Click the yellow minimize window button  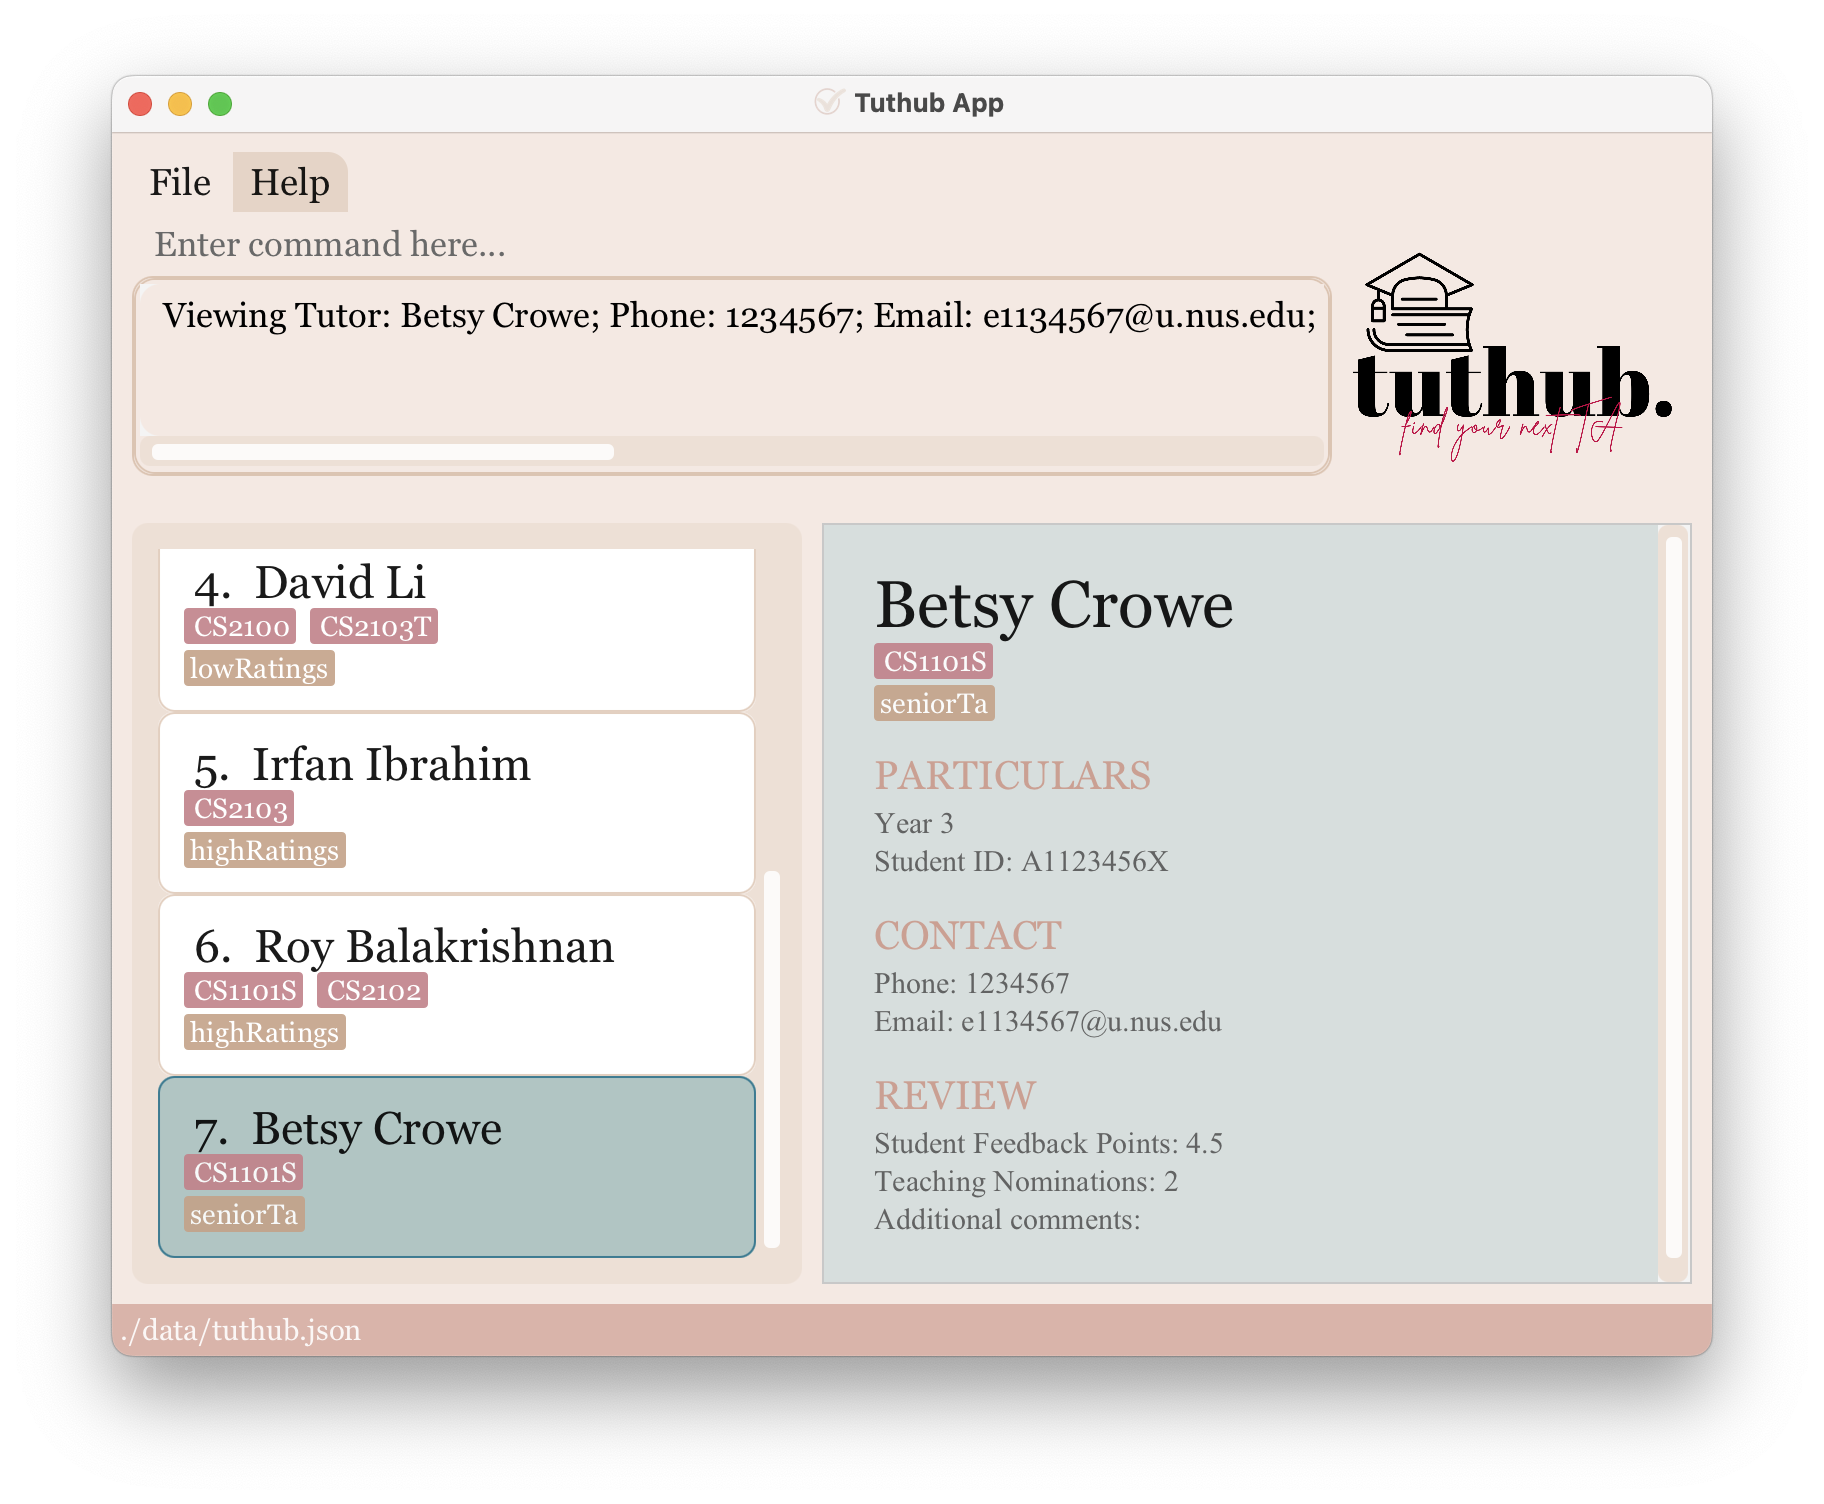click(180, 103)
